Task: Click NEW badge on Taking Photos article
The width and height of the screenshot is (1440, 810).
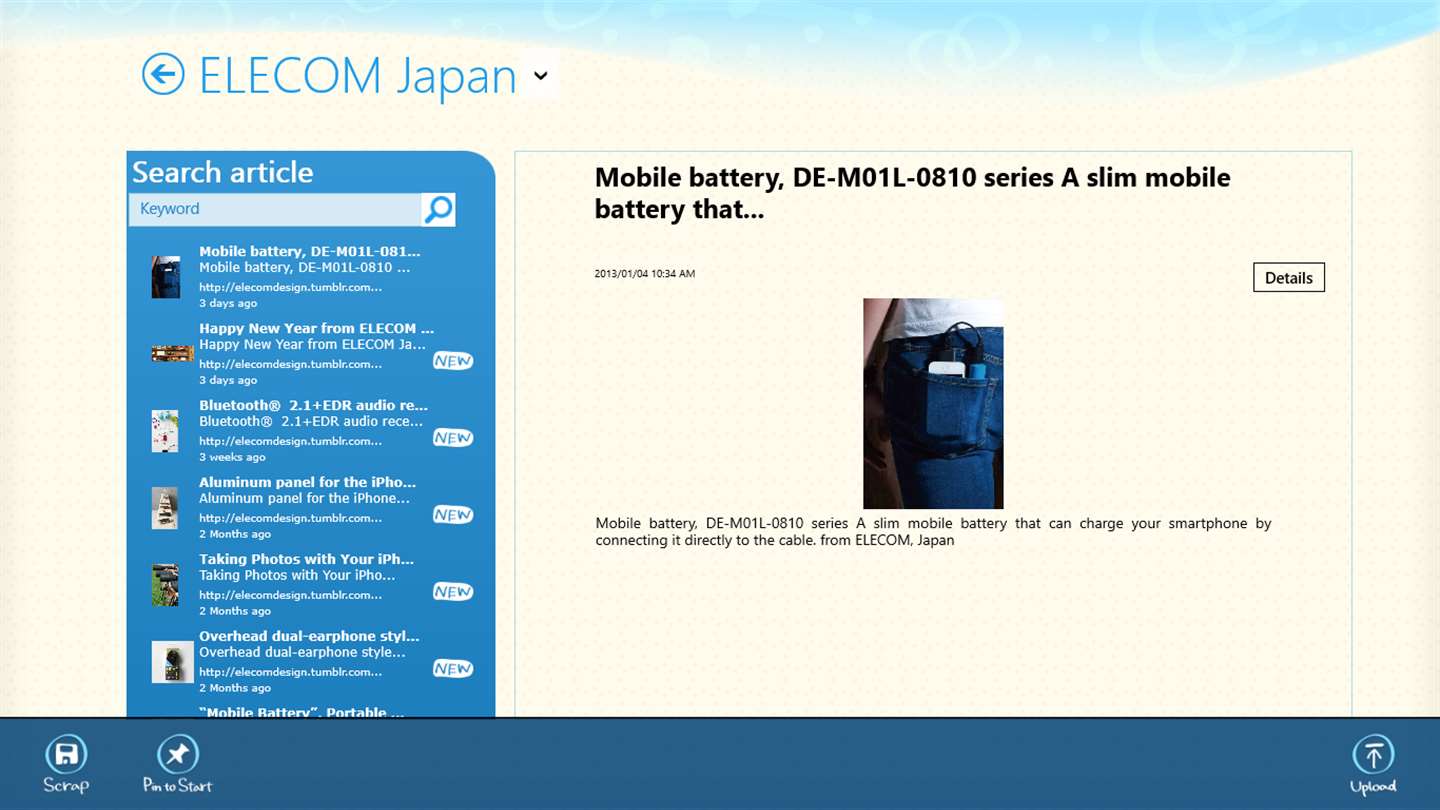Action: [453, 592]
